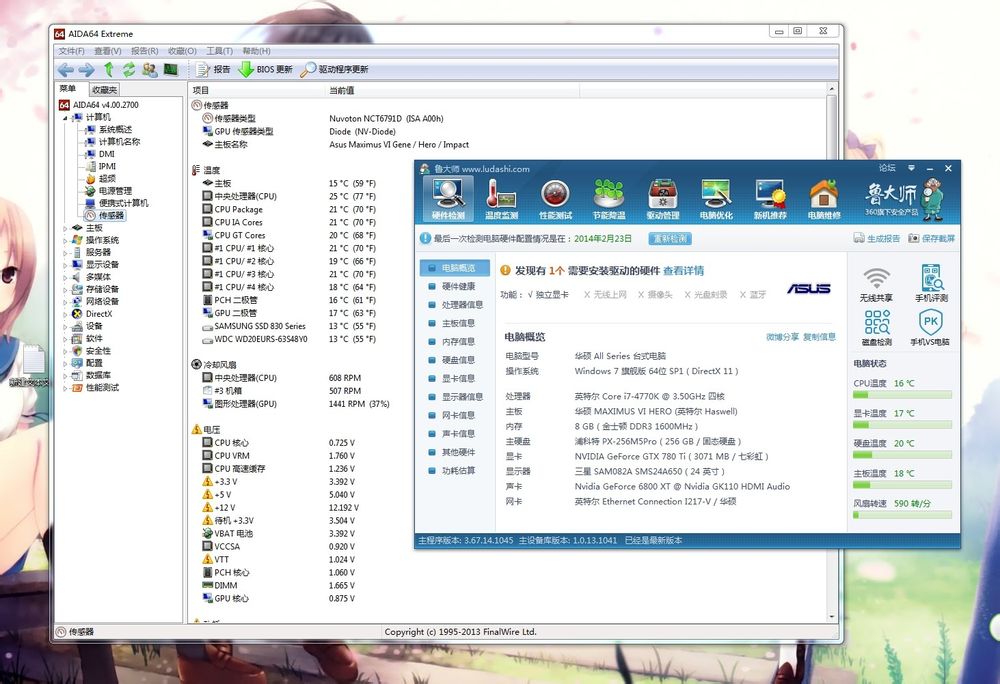
Task: Click the 手机评测 phone icon in Ludashi
Action: coord(931,284)
